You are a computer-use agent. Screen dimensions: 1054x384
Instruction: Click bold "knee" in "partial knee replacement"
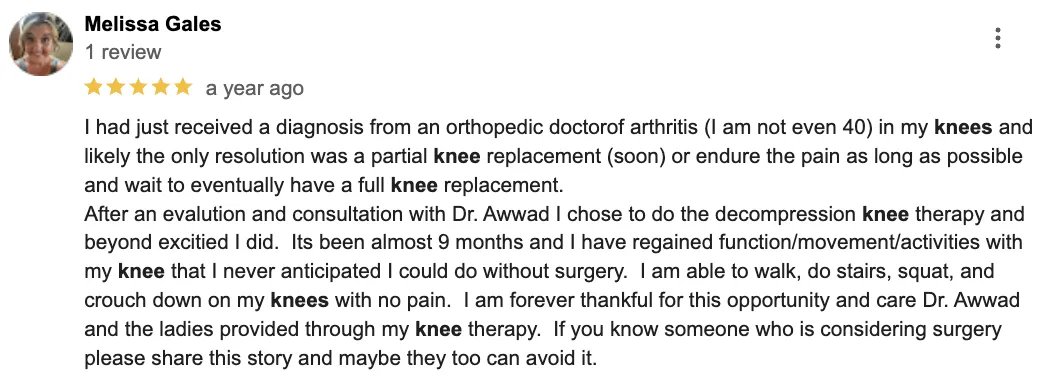[x=457, y=156]
